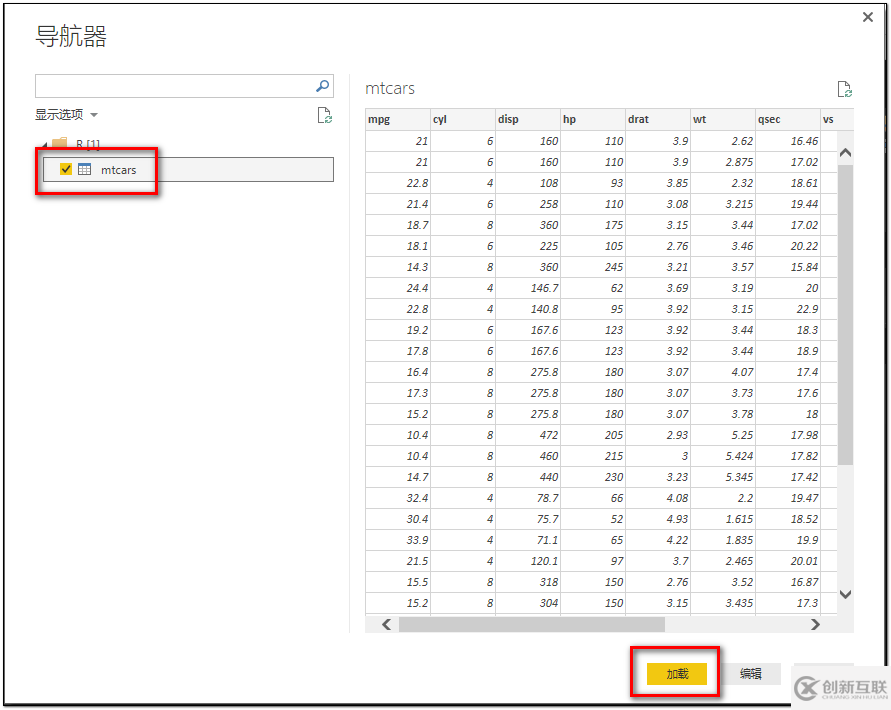Collapse the R [1] tree node

click(x=44, y=145)
